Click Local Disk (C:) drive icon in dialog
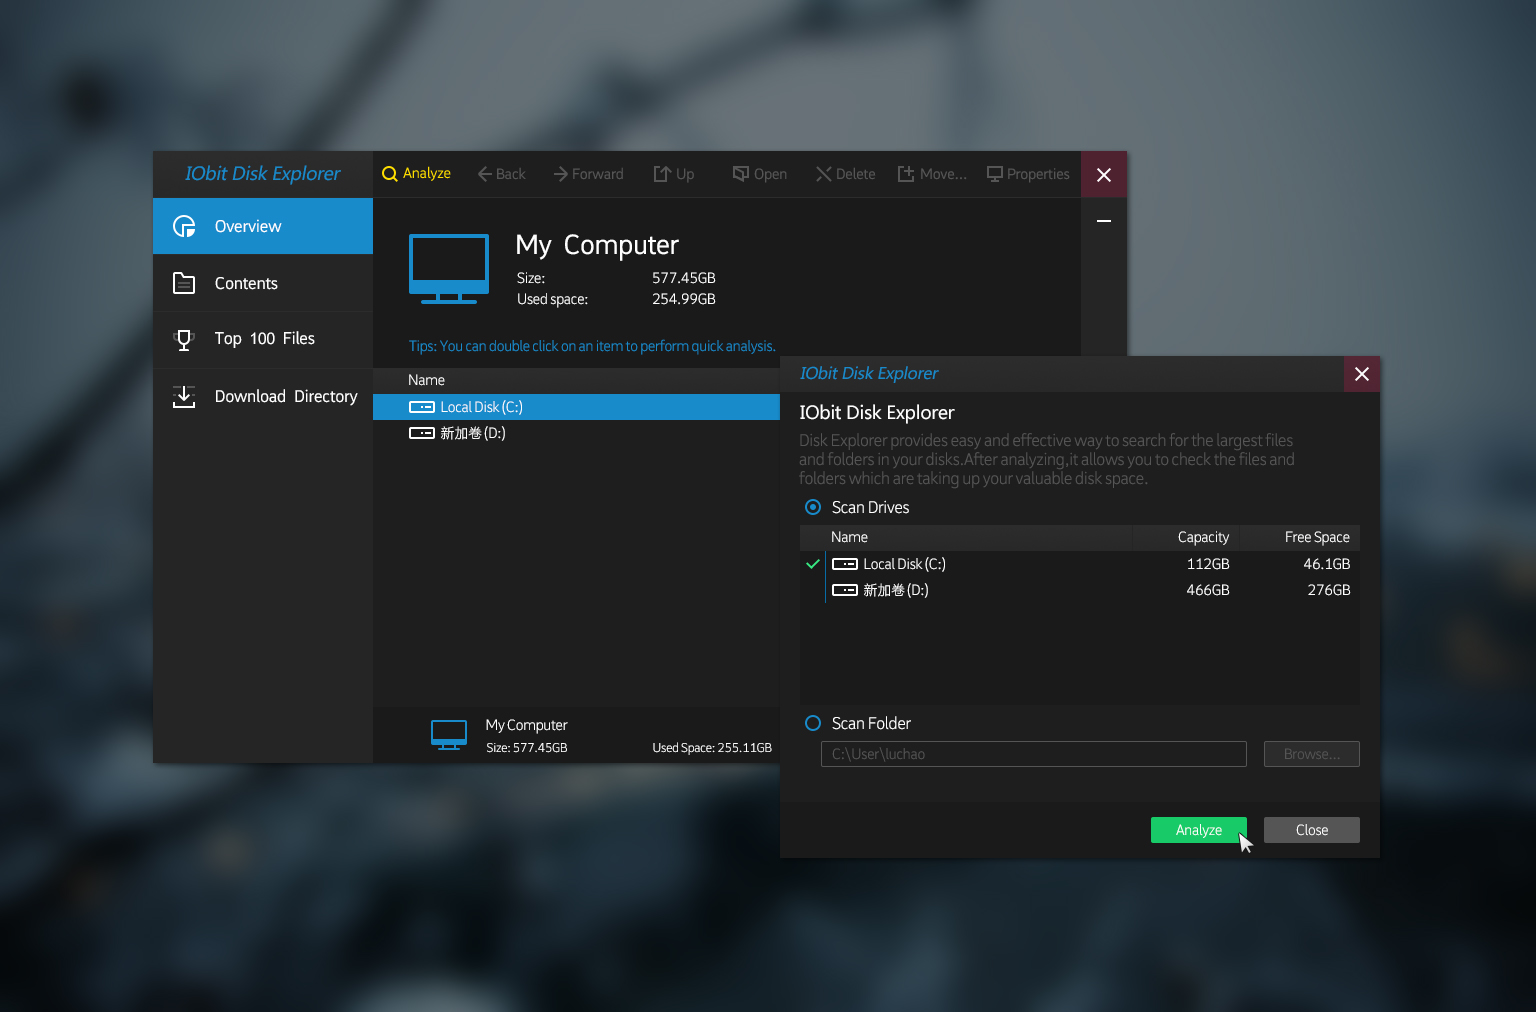 coord(845,564)
